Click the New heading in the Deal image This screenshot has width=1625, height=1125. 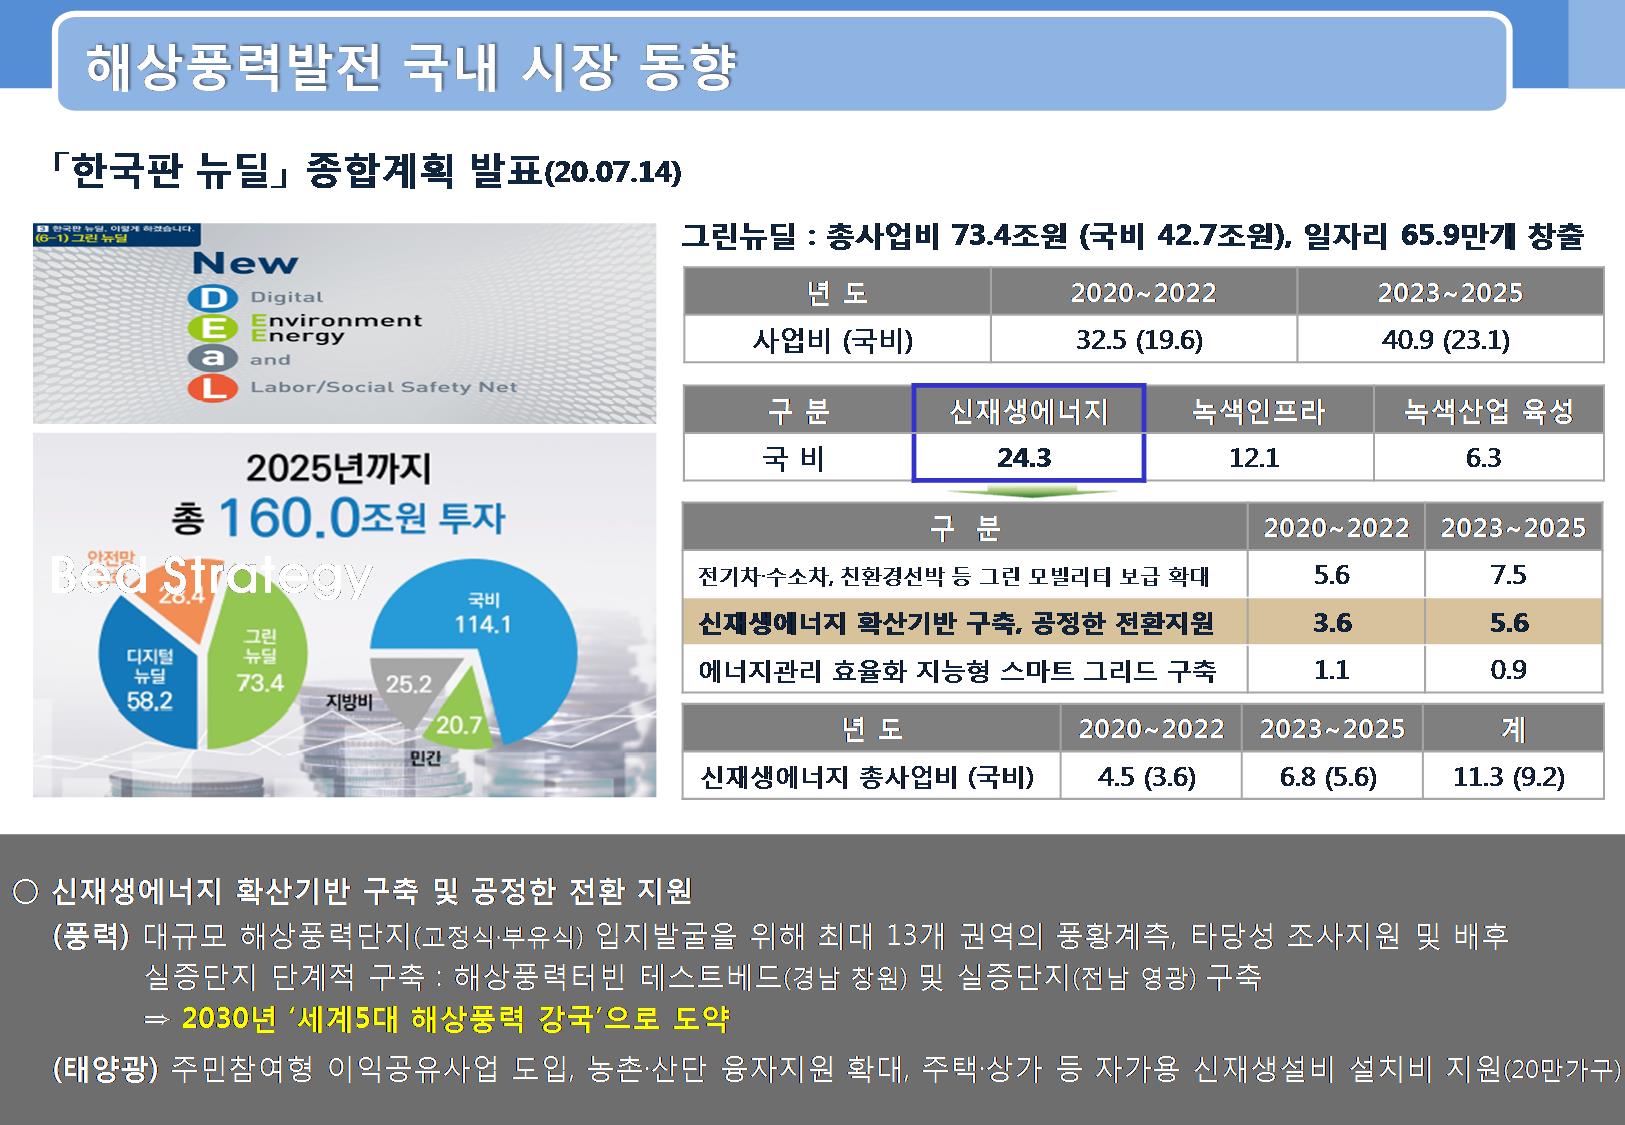tap(245, 263)
